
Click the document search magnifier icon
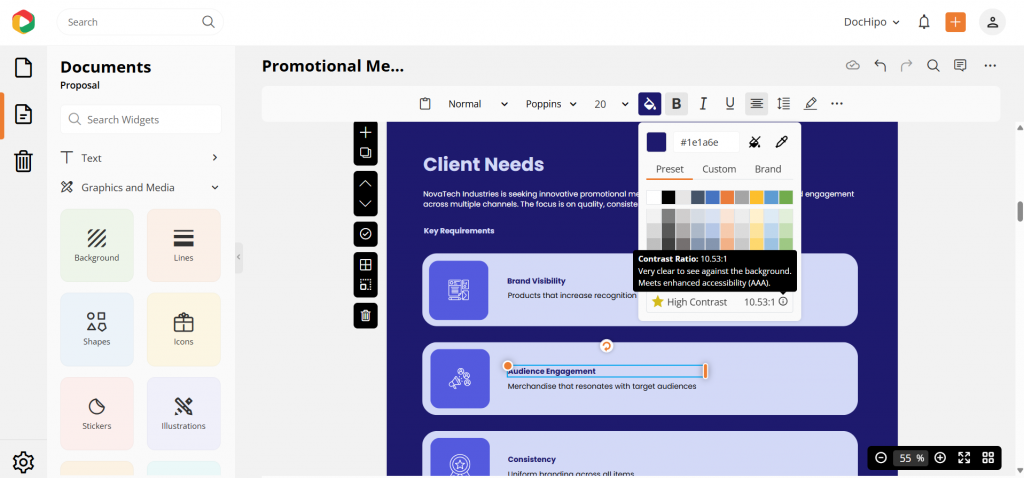point(933,65)
